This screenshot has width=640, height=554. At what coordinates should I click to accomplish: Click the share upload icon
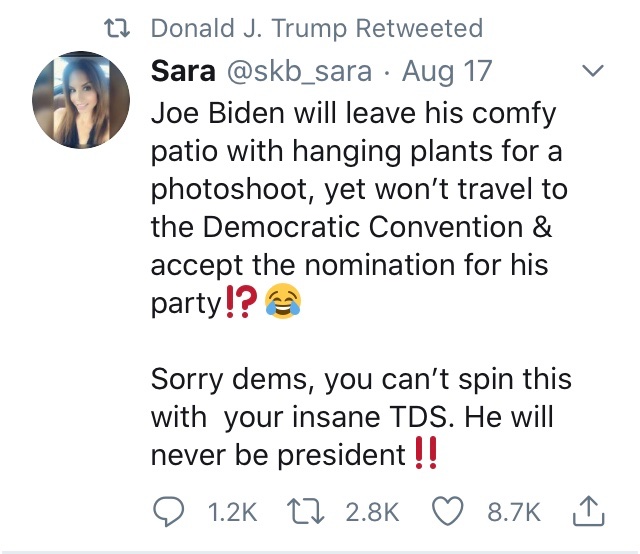point(590,512)
